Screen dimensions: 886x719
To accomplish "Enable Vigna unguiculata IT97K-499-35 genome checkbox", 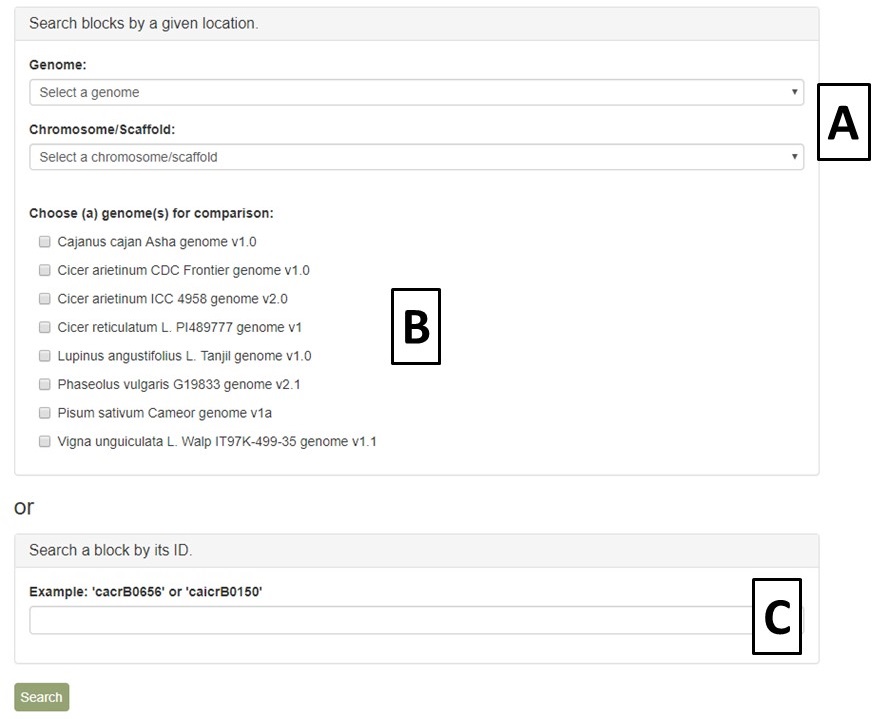I will coord(45,441).
